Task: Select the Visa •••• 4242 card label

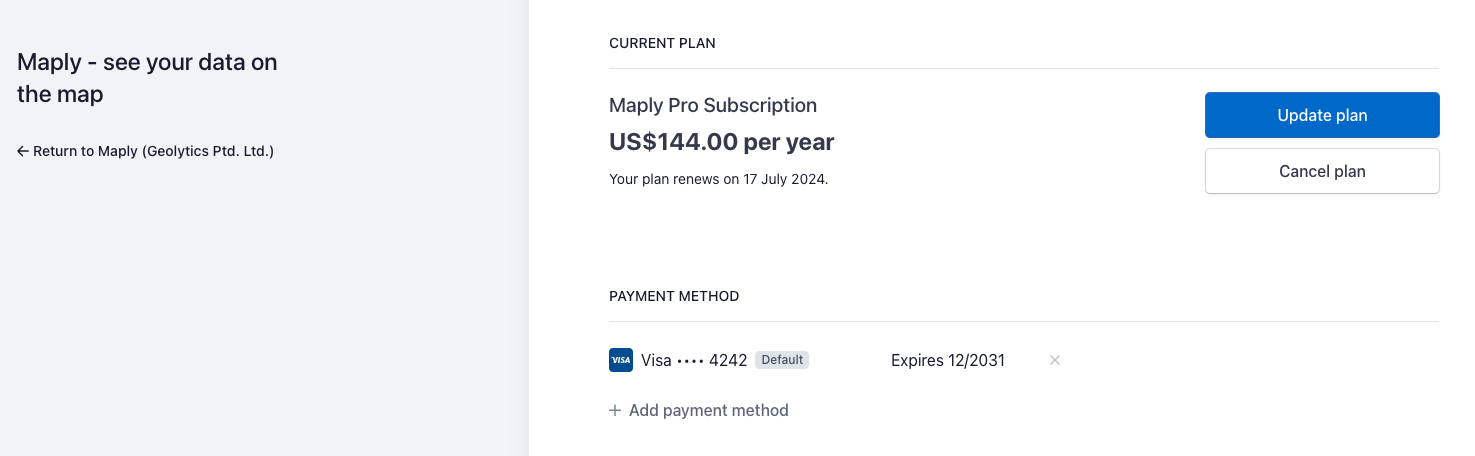Action: (694, 360)
